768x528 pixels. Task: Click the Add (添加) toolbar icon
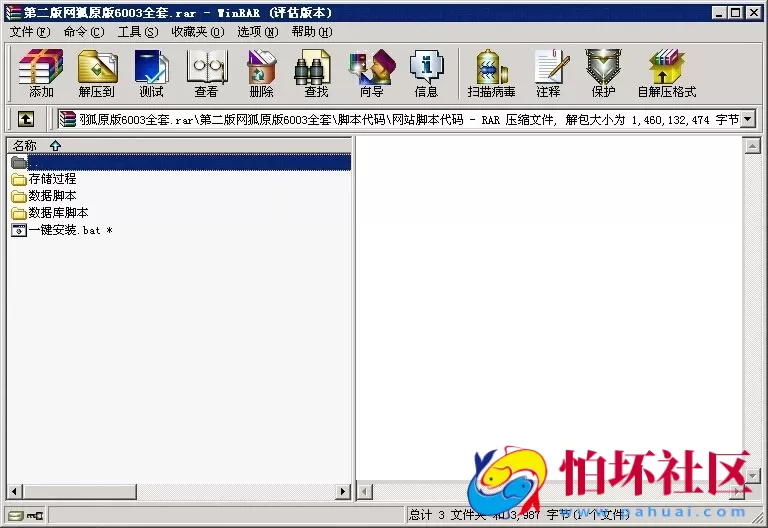point(41,72)
